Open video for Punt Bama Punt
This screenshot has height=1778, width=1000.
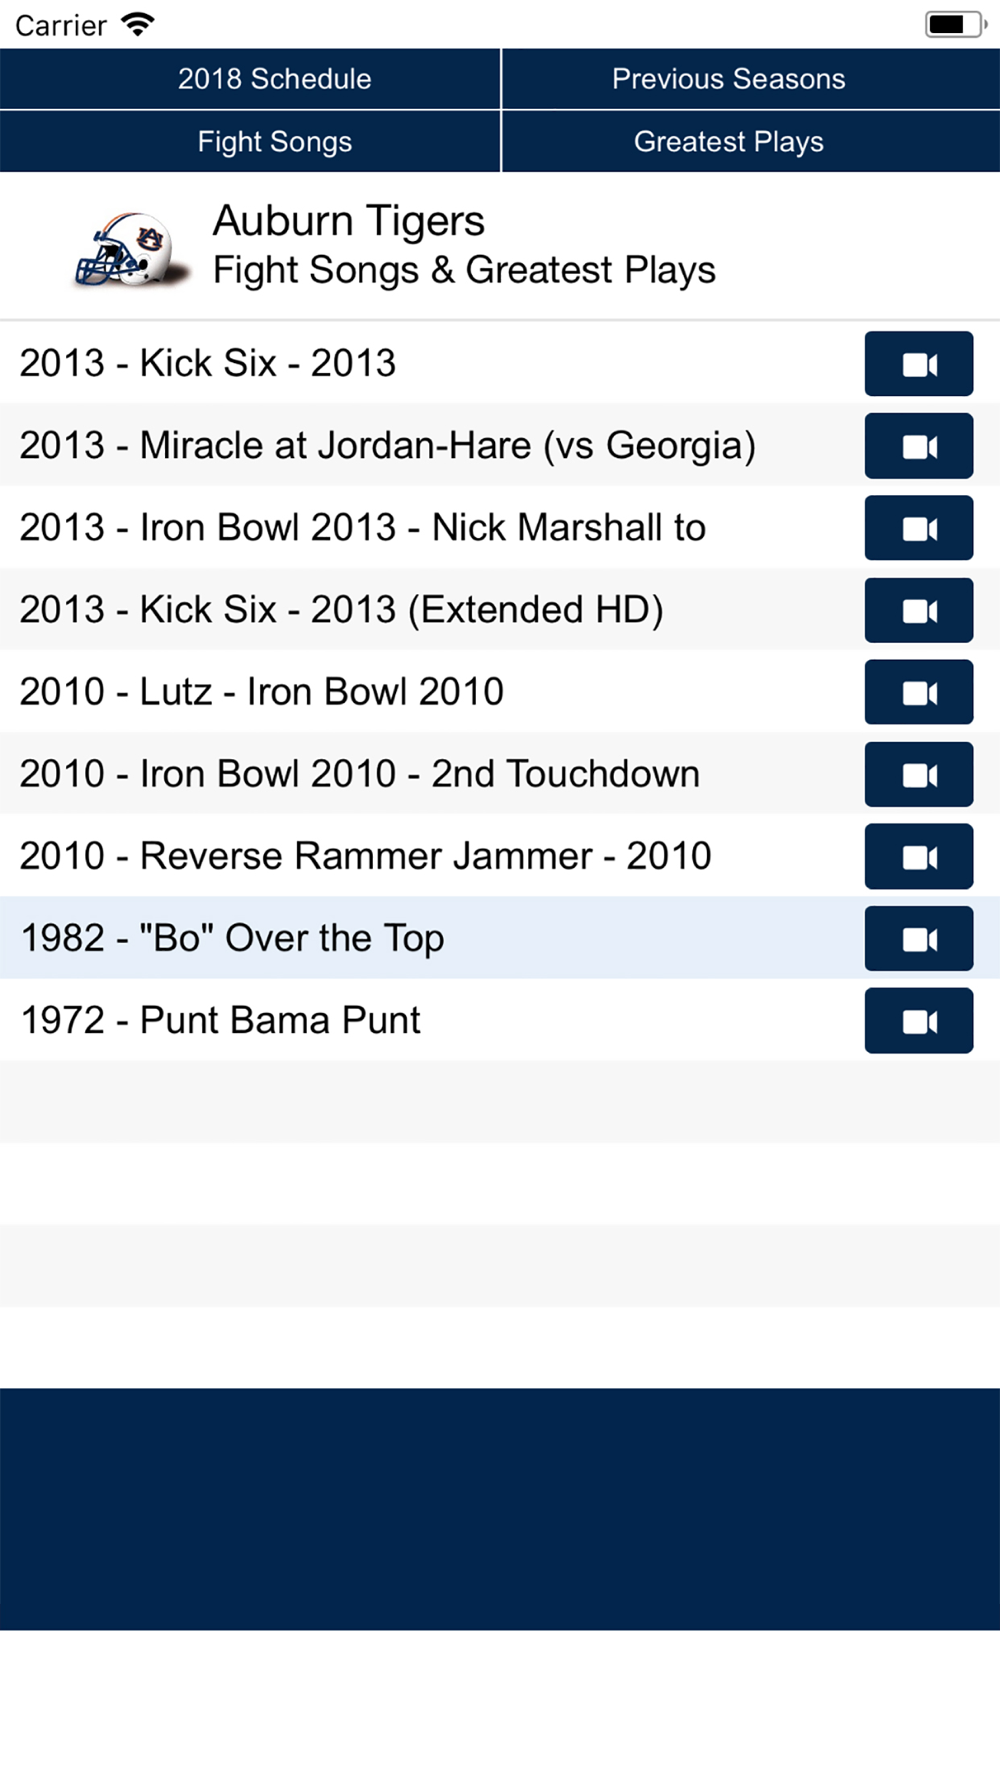click(x=918, y=1020)
